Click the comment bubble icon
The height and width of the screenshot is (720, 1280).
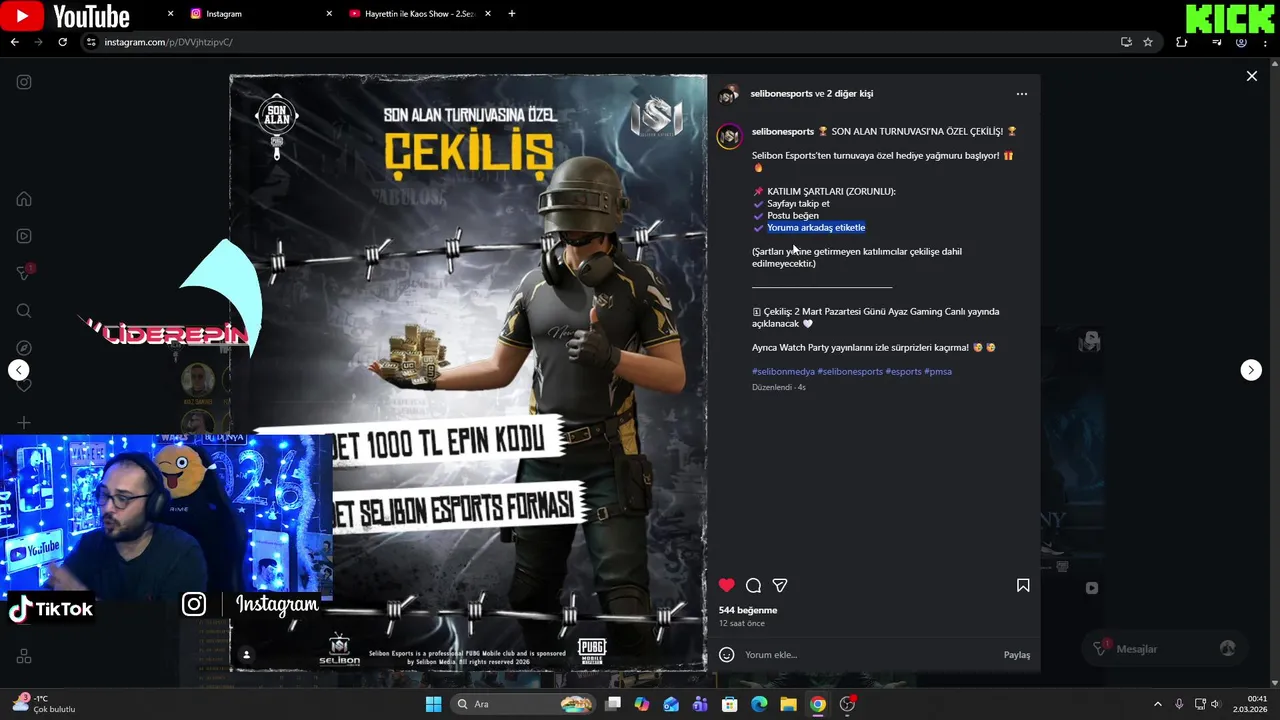tap(753, 585)
